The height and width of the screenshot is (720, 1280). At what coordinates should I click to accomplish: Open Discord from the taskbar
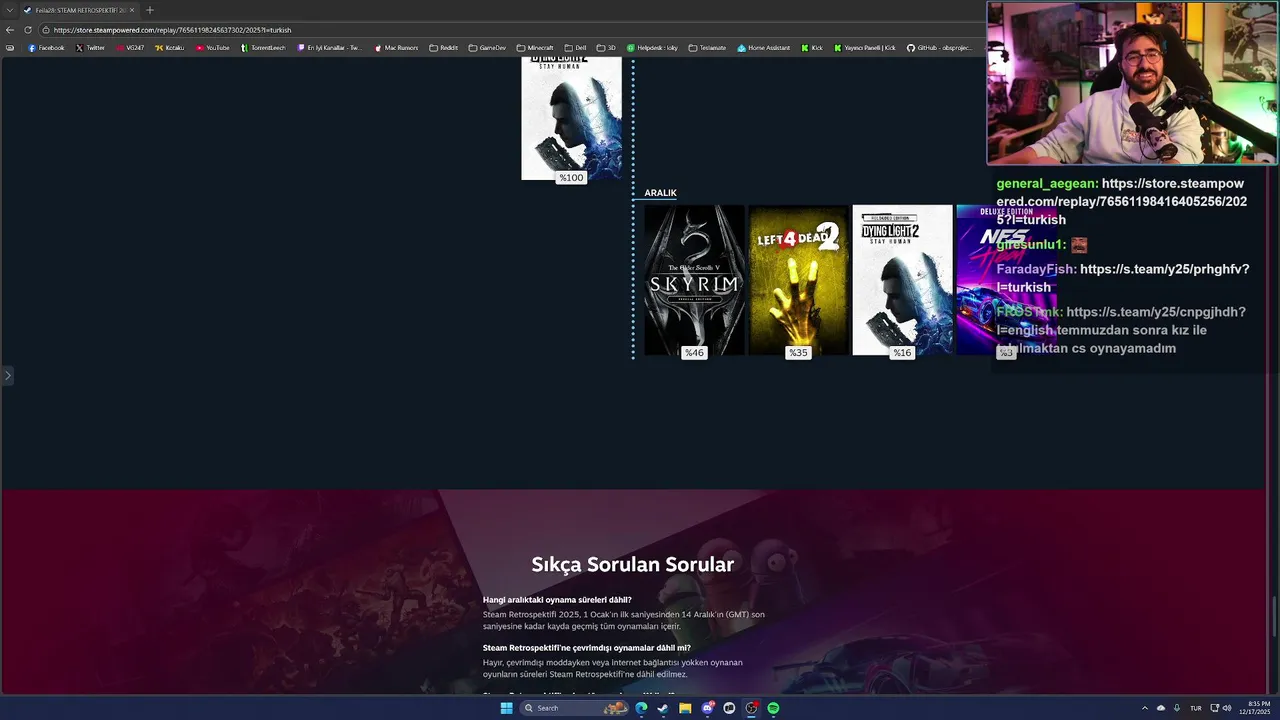point(707,708)
